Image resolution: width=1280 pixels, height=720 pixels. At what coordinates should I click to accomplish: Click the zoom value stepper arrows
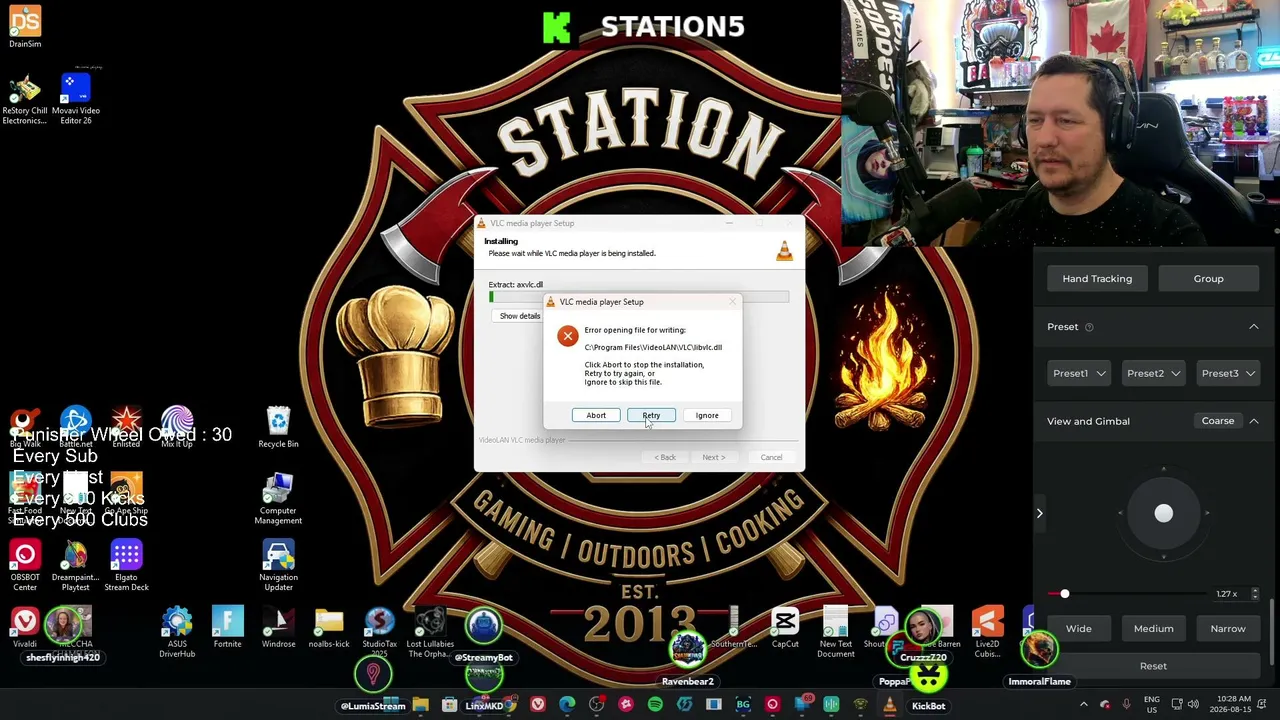(x=1255, y=594)
